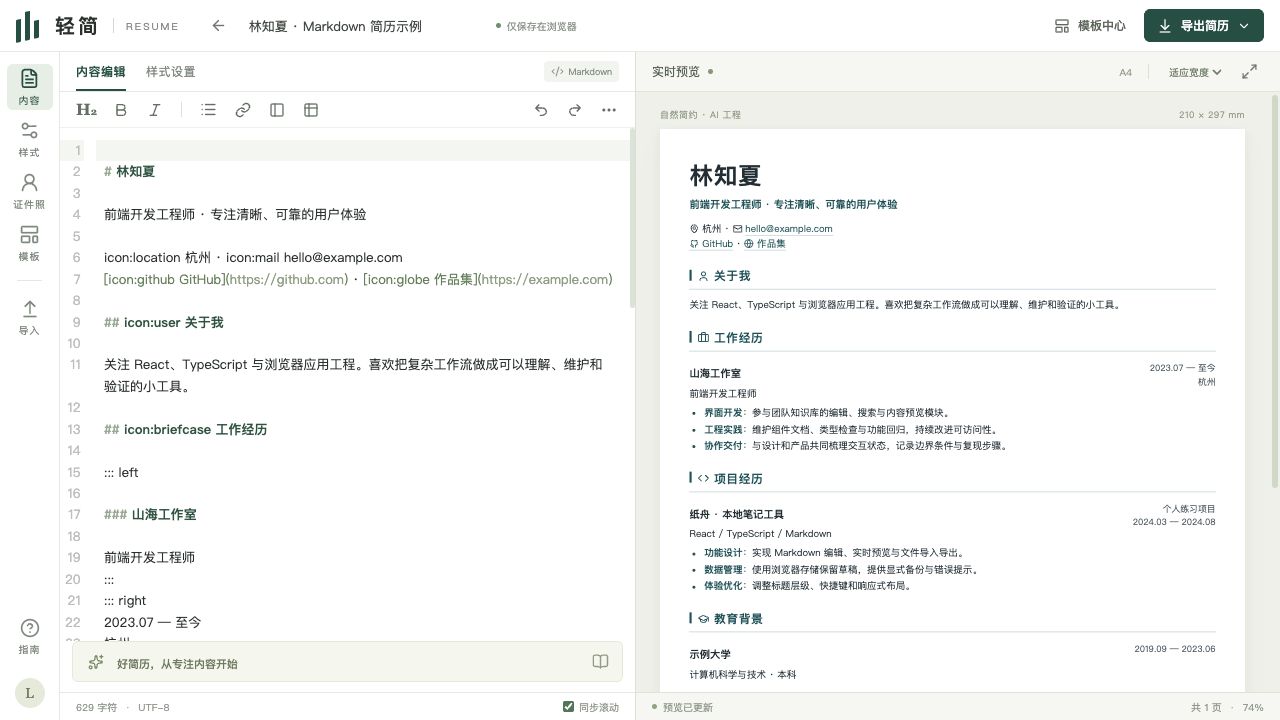Click hello@example.com link in preview
This screenshot has height=720, width=1280.
point(788,229)
